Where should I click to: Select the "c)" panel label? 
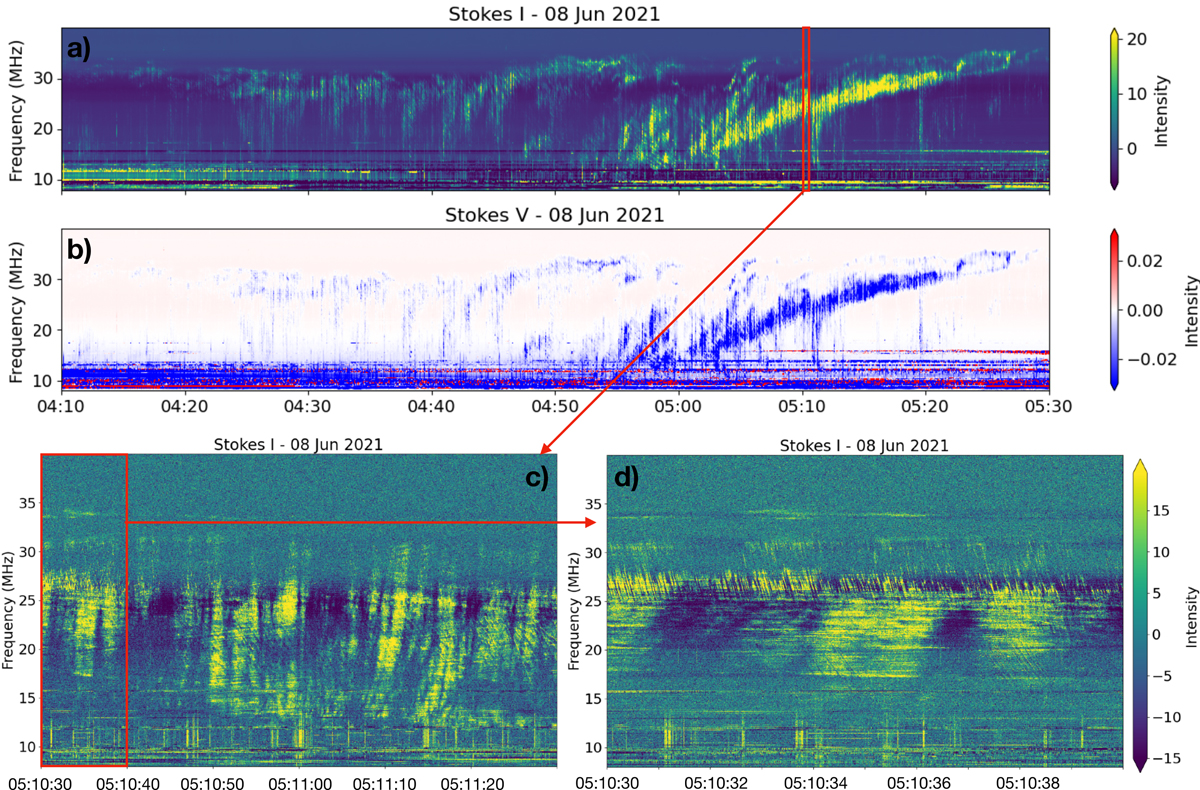(538, 478)
